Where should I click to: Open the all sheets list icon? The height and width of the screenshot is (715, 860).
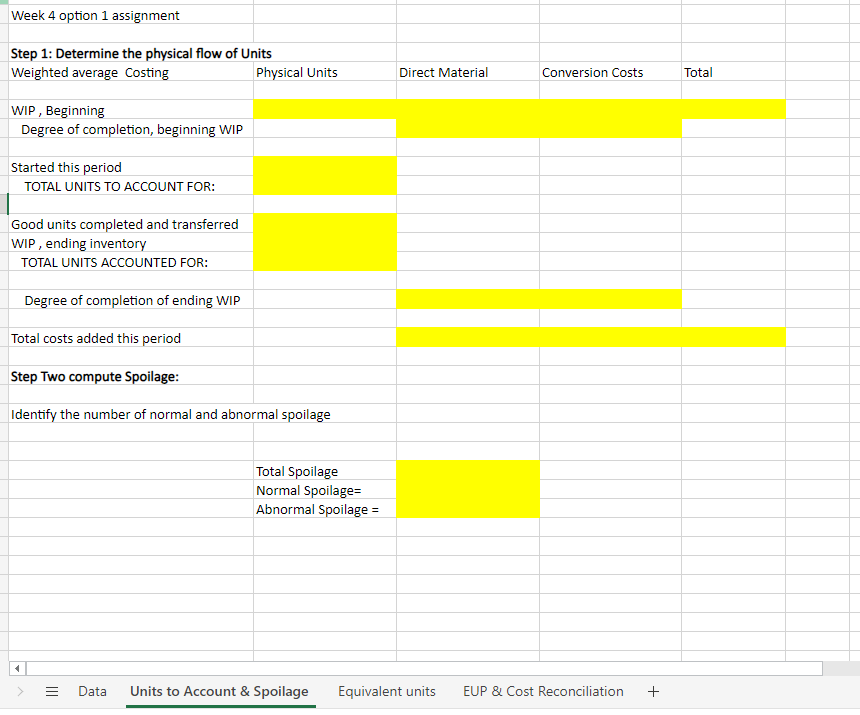coord(52,691)
